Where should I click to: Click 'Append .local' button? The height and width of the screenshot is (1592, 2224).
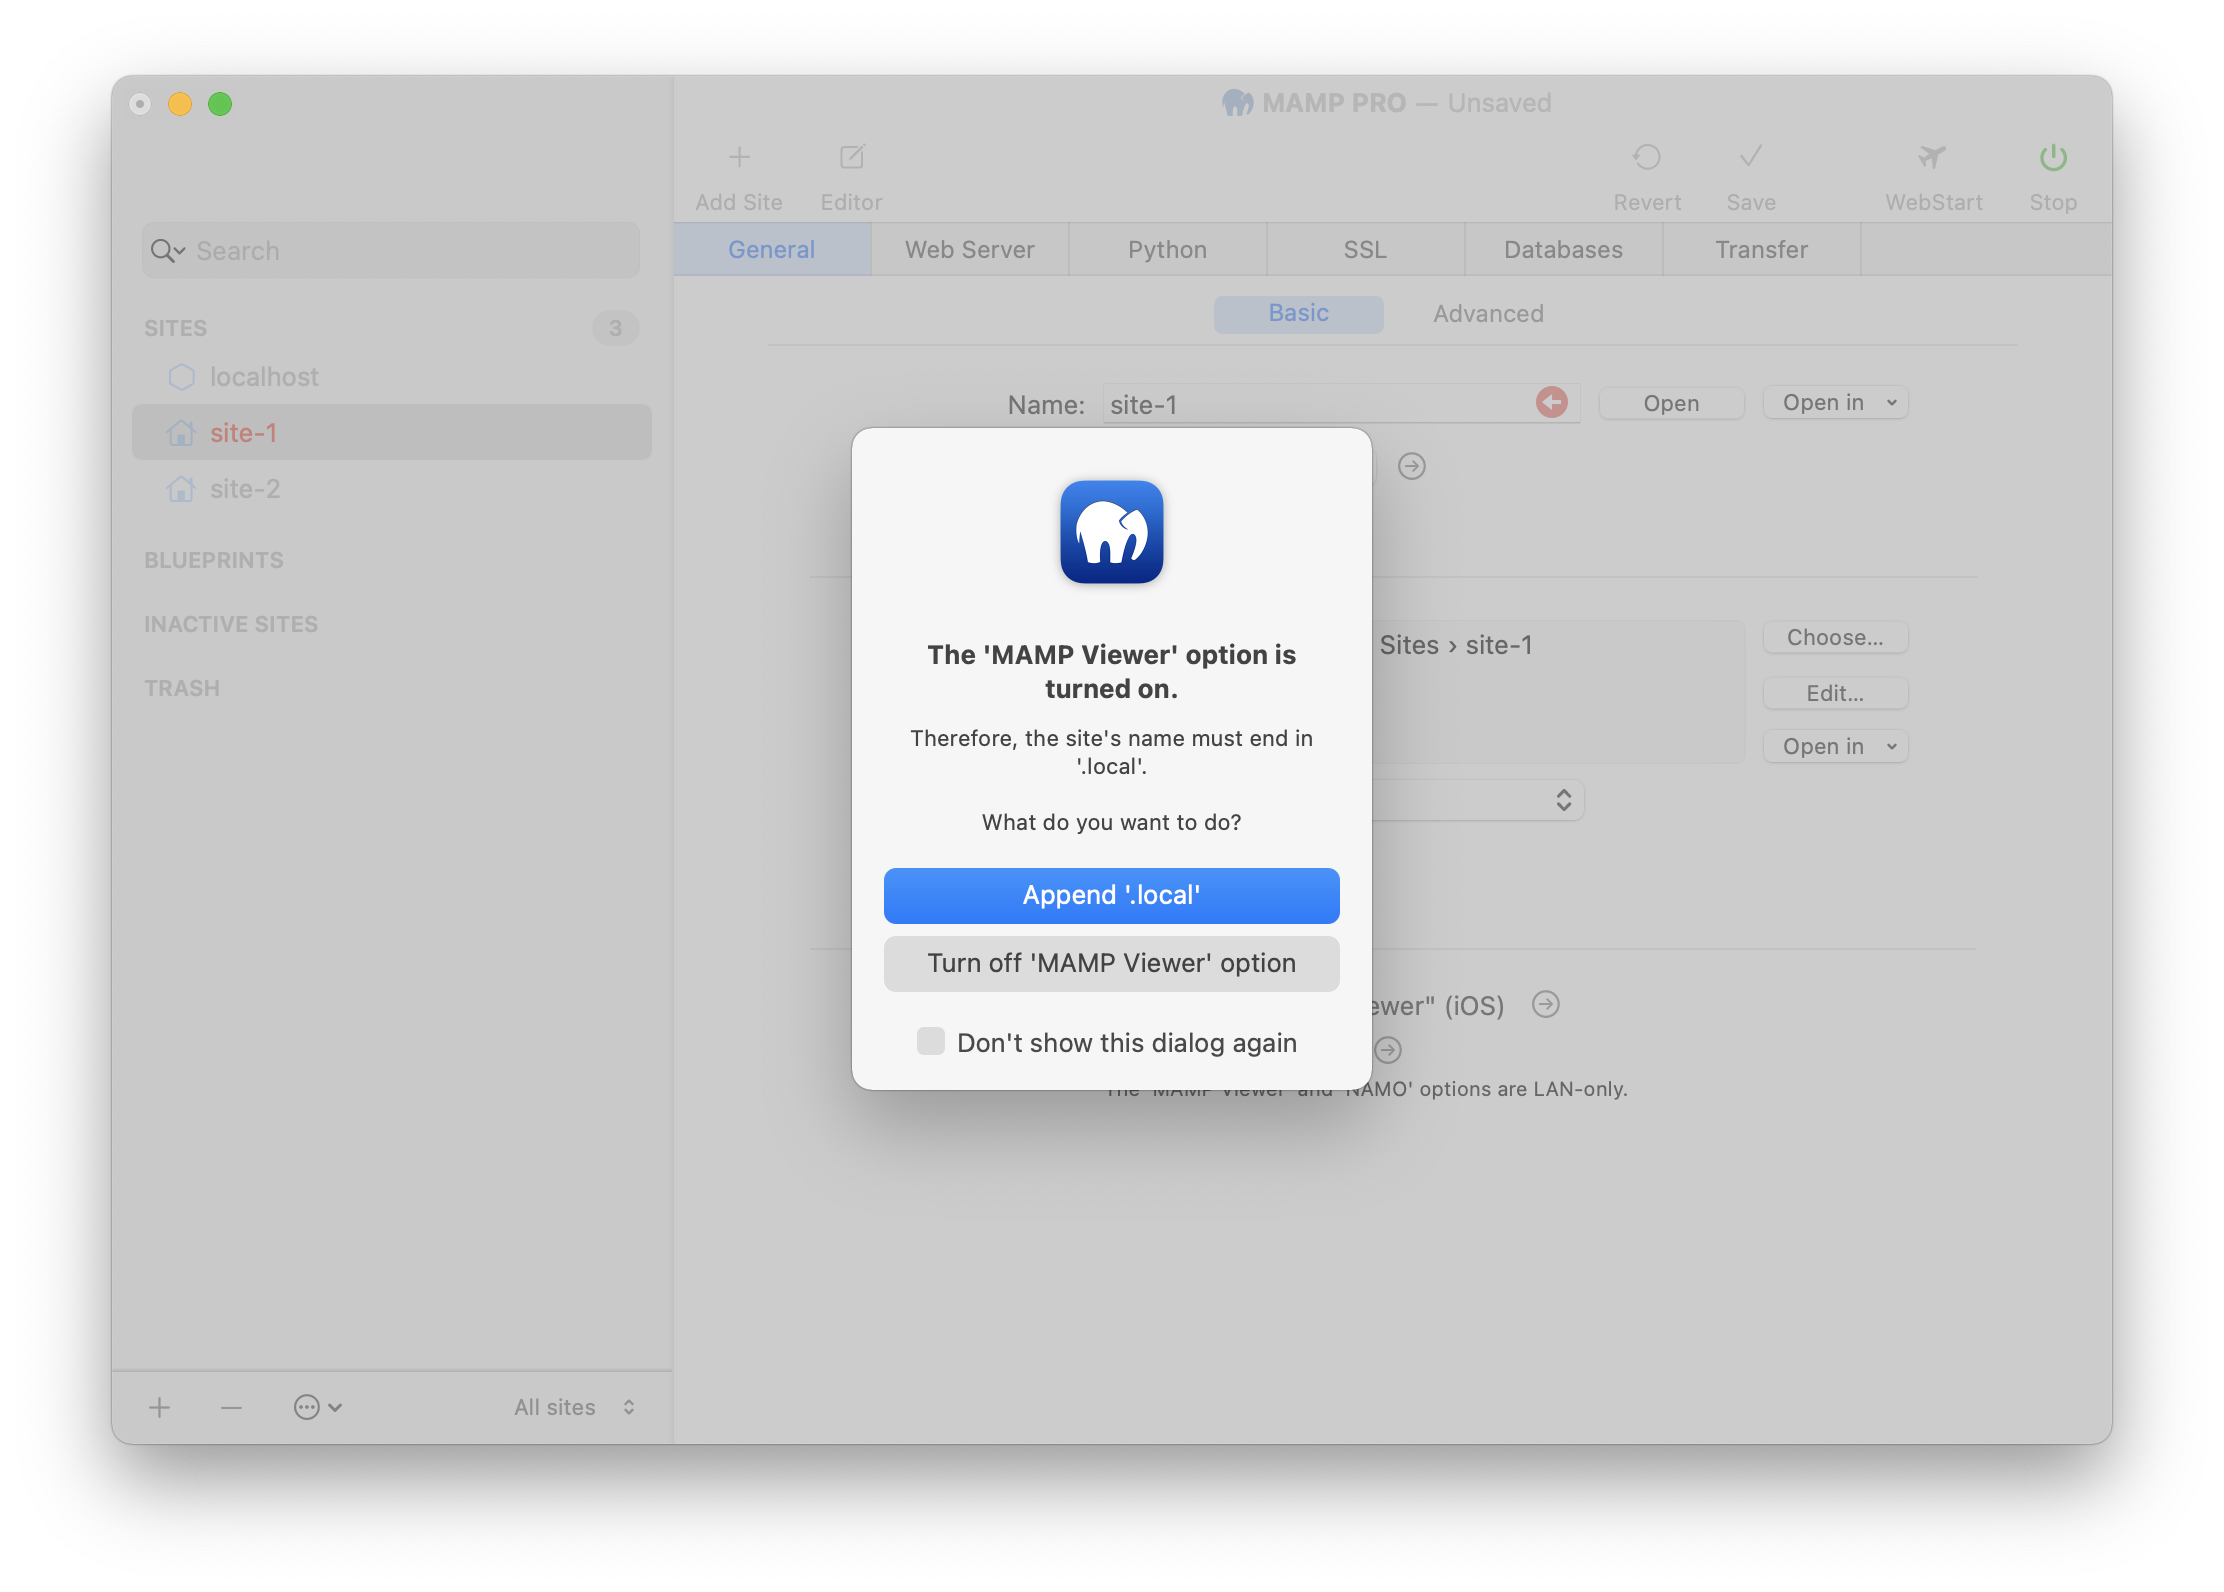click(x=1111, y=894)
